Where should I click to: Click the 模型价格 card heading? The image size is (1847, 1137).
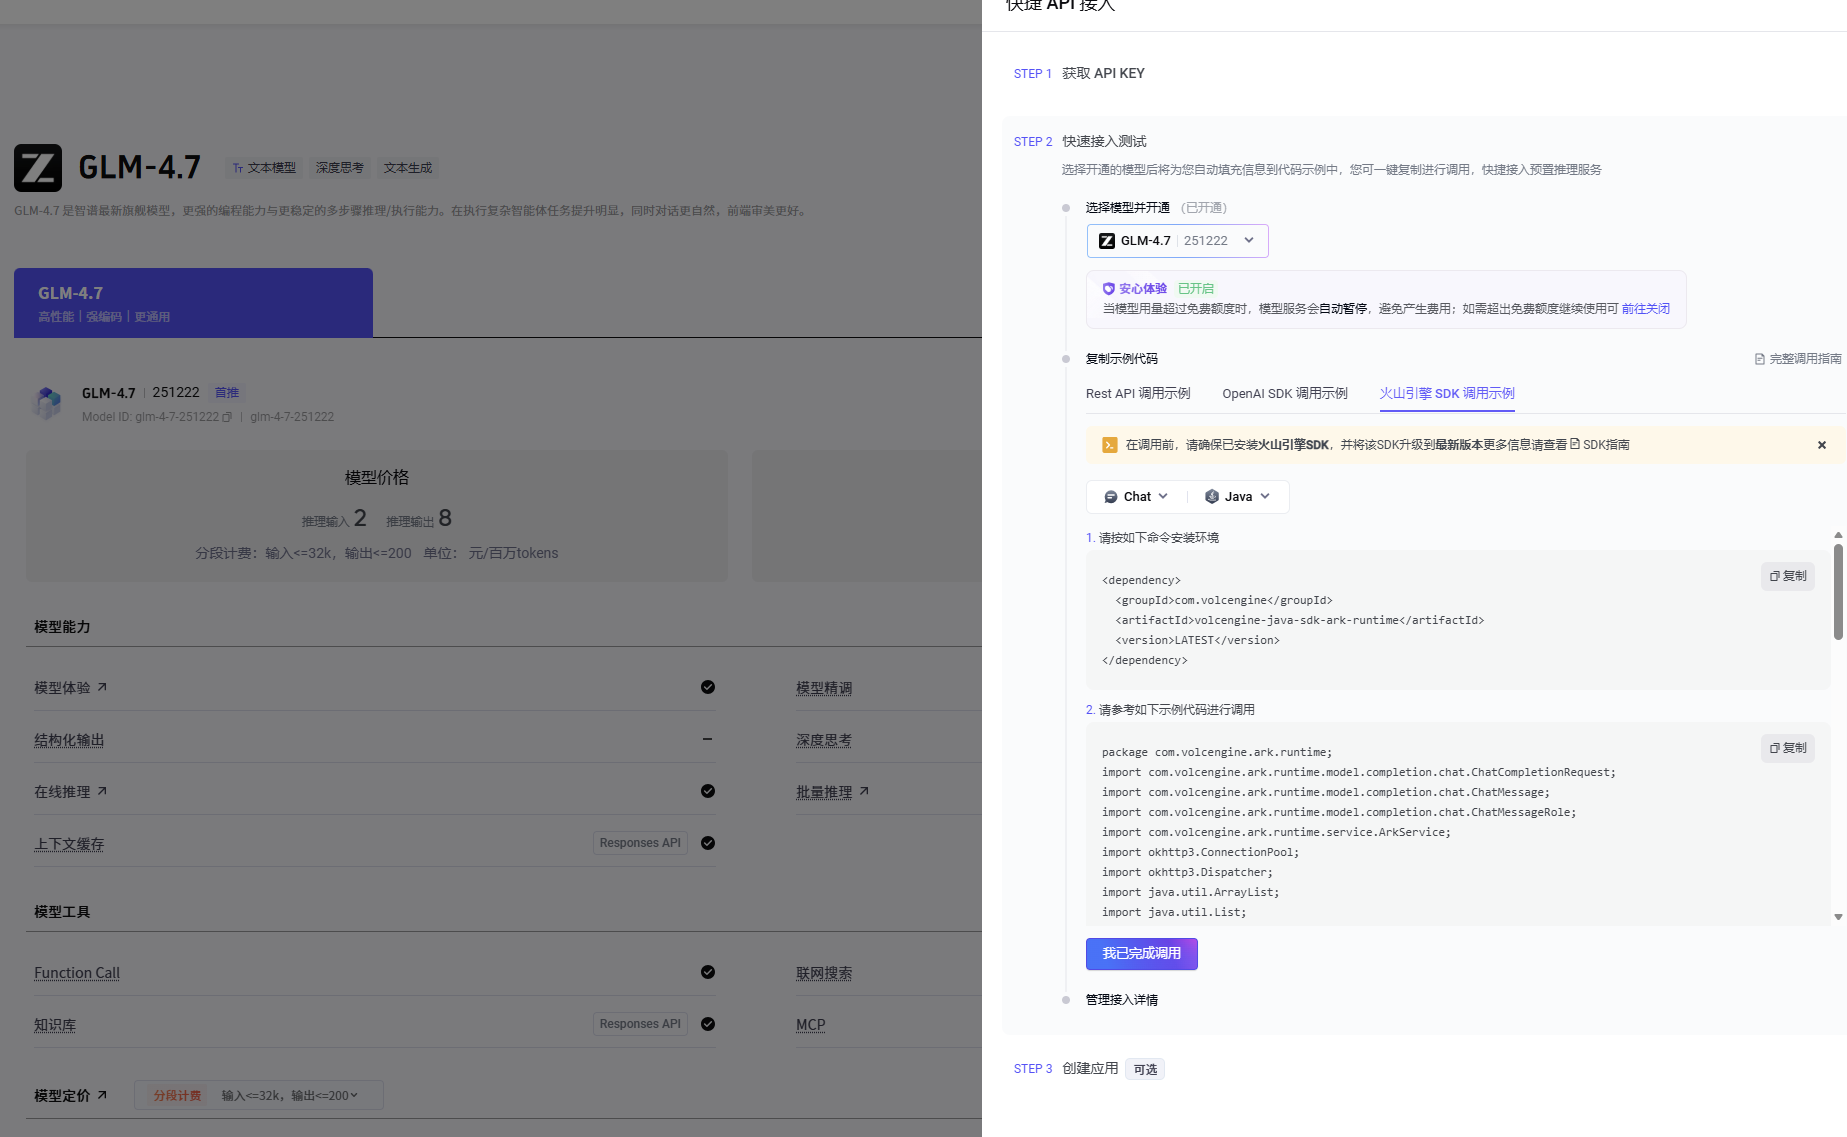coord(377,478)
